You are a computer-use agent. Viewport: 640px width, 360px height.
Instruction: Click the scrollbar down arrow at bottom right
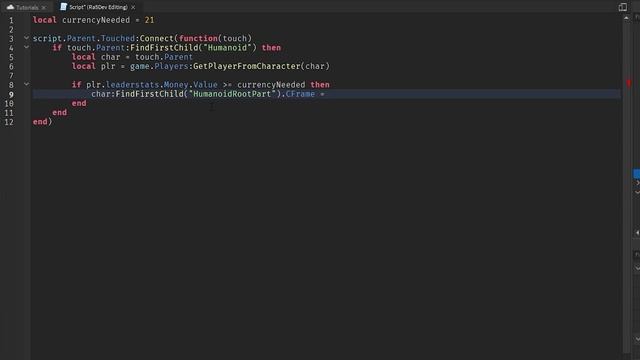(x=637, y=339)
